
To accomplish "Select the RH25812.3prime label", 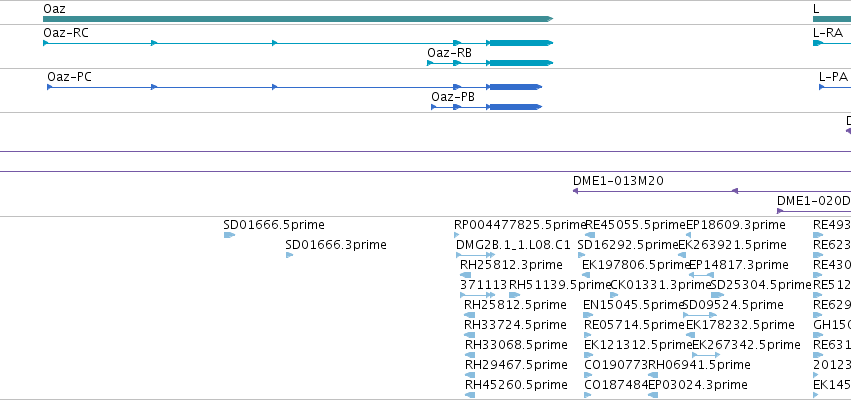I will [511, 265].
